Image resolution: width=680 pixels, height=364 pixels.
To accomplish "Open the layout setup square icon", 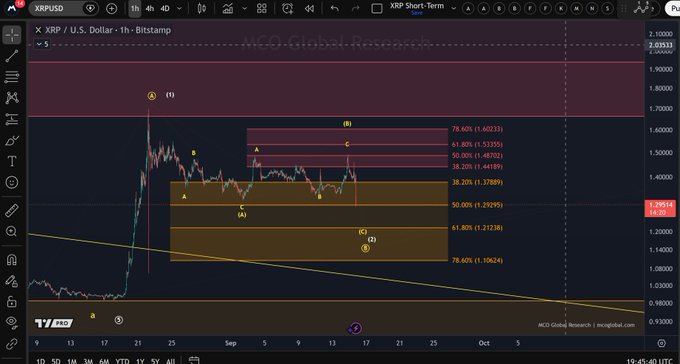I will tap(377, 8).
